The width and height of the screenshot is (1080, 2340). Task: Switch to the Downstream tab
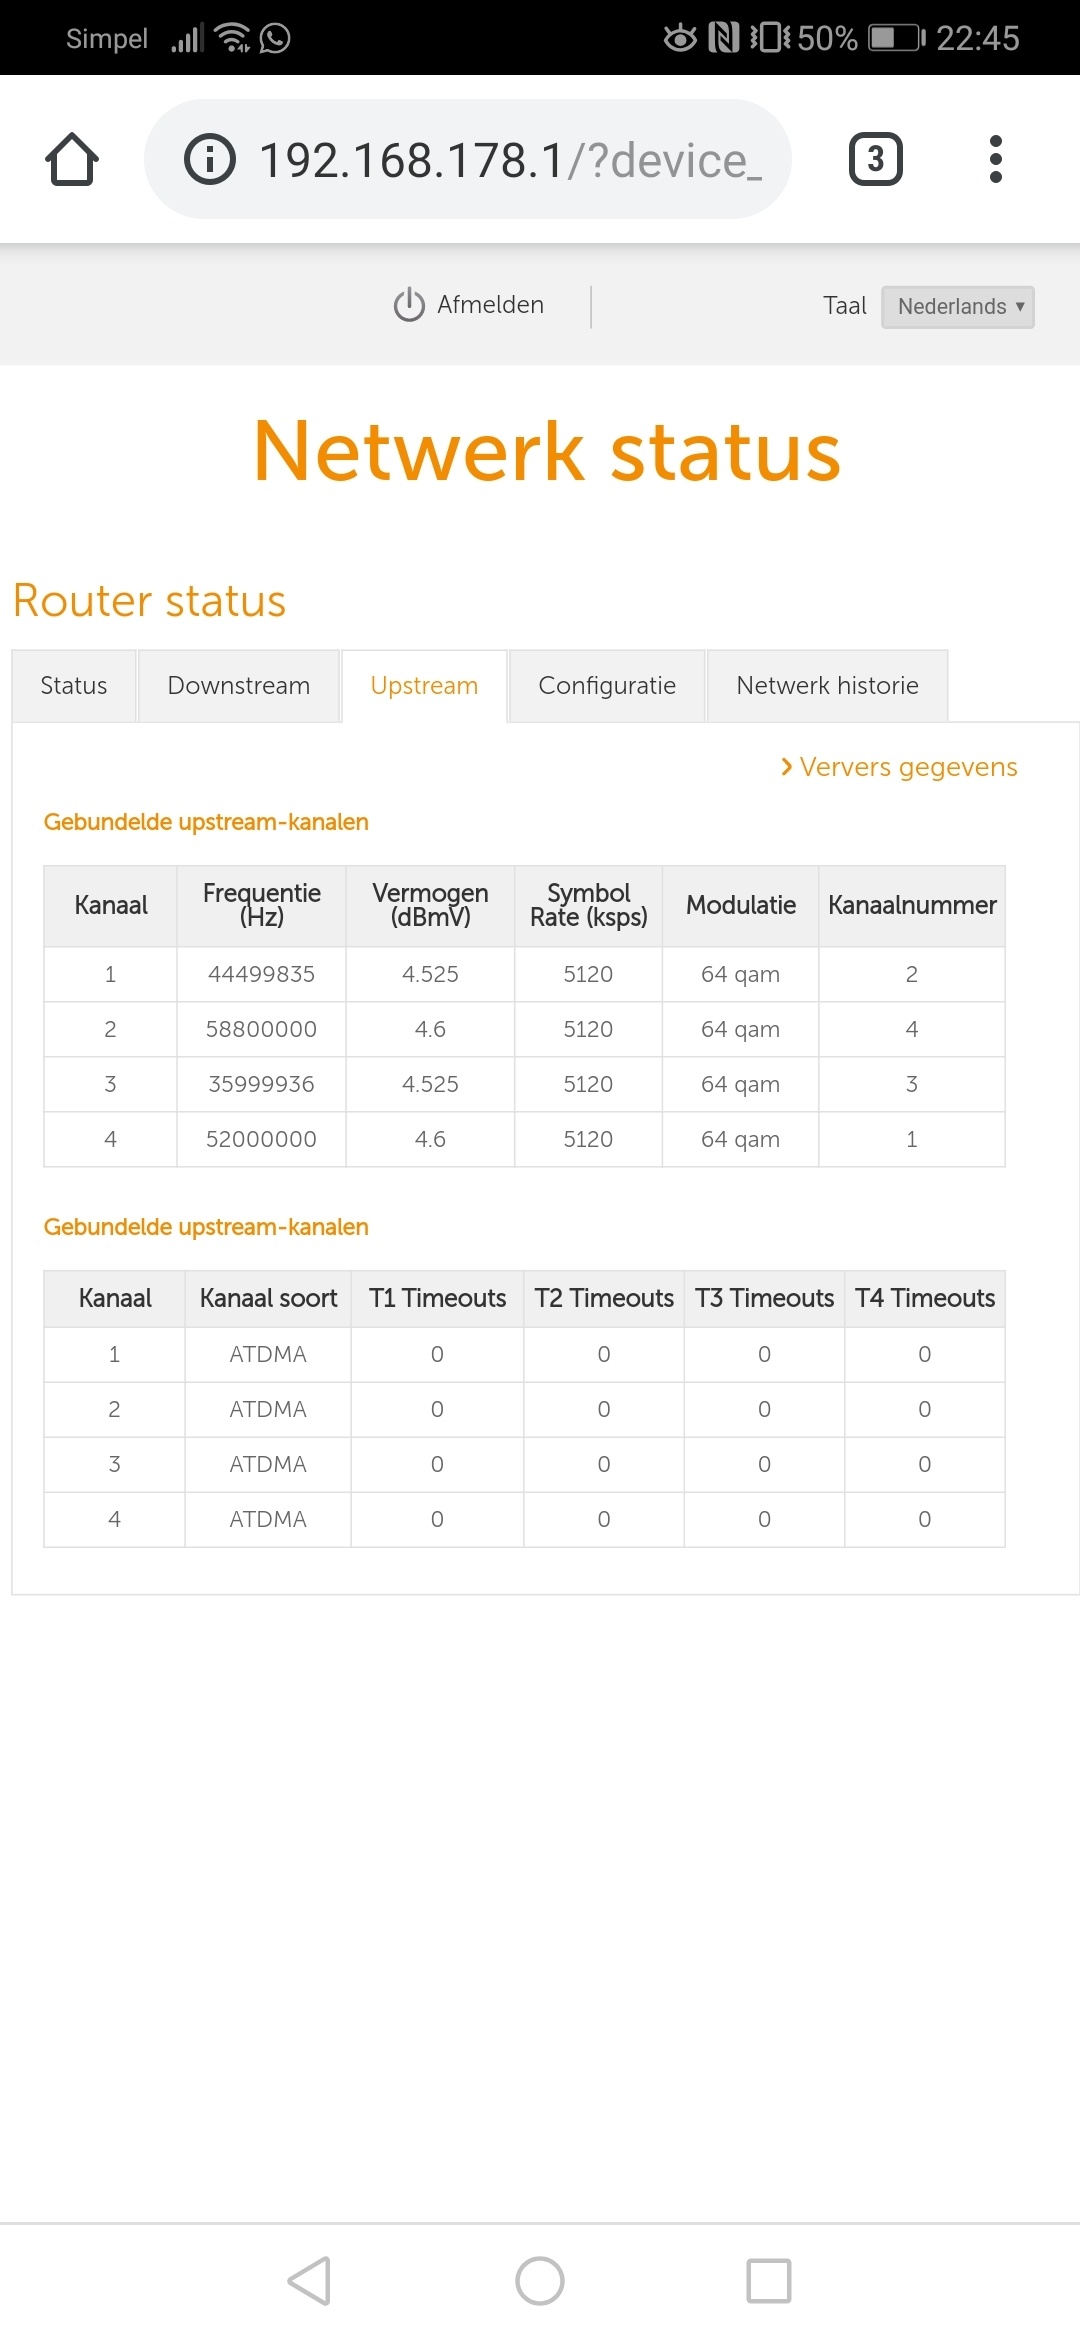[x=239, y=686]
